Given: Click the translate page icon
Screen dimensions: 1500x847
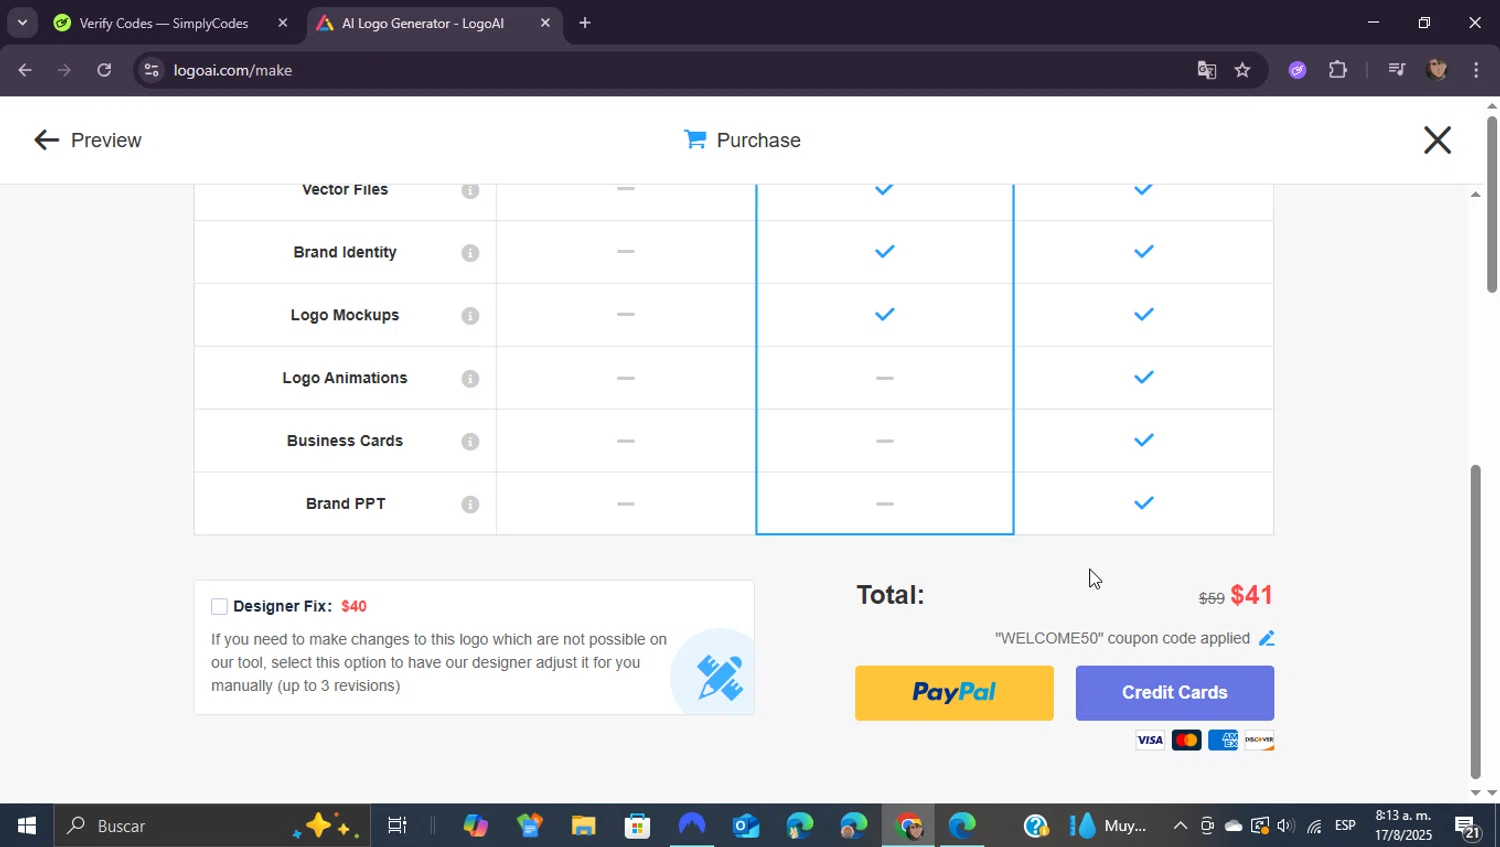Looking at the screenshot, I should 1207,70.
